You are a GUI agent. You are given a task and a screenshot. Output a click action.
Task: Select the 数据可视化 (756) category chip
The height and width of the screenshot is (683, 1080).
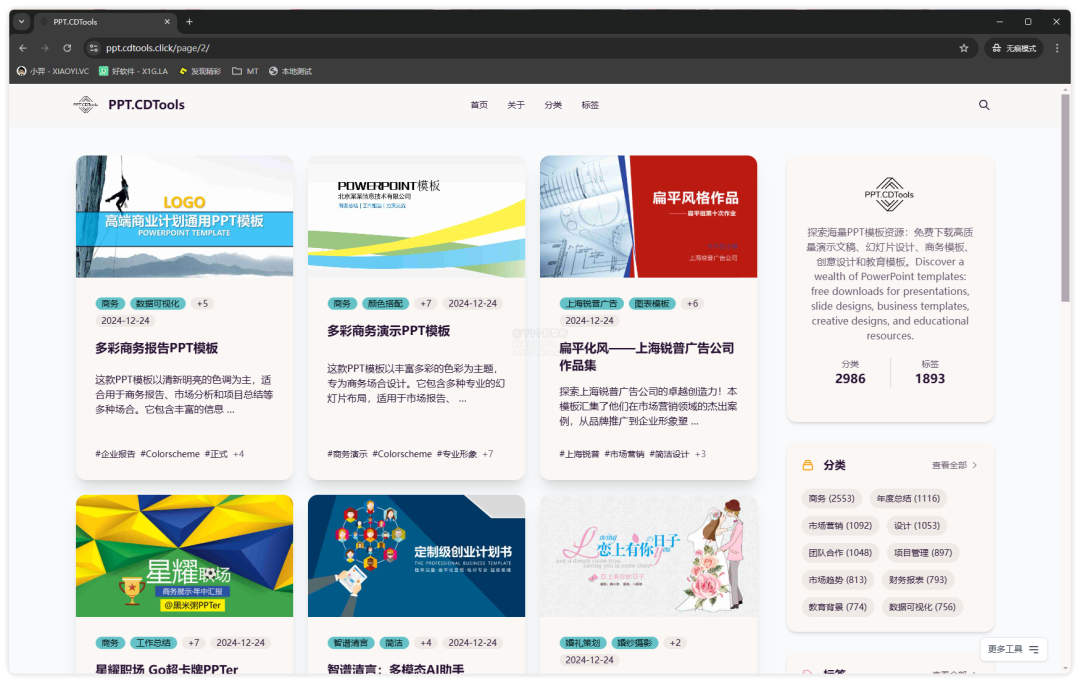coord(922,607)
